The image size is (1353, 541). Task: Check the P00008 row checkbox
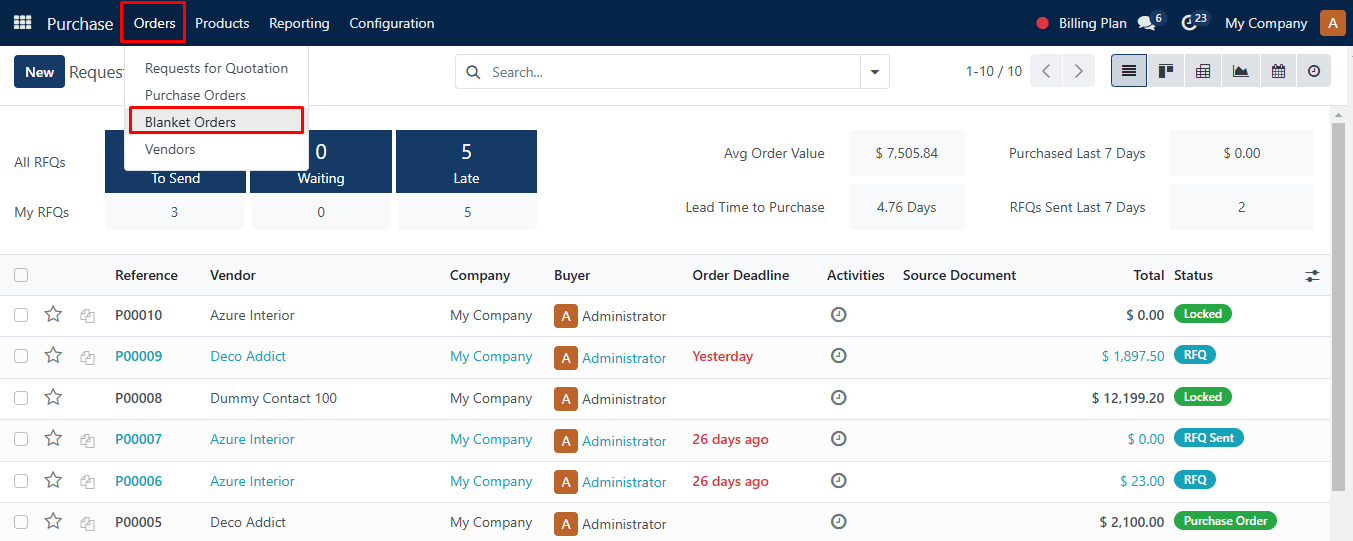point(21,398)
